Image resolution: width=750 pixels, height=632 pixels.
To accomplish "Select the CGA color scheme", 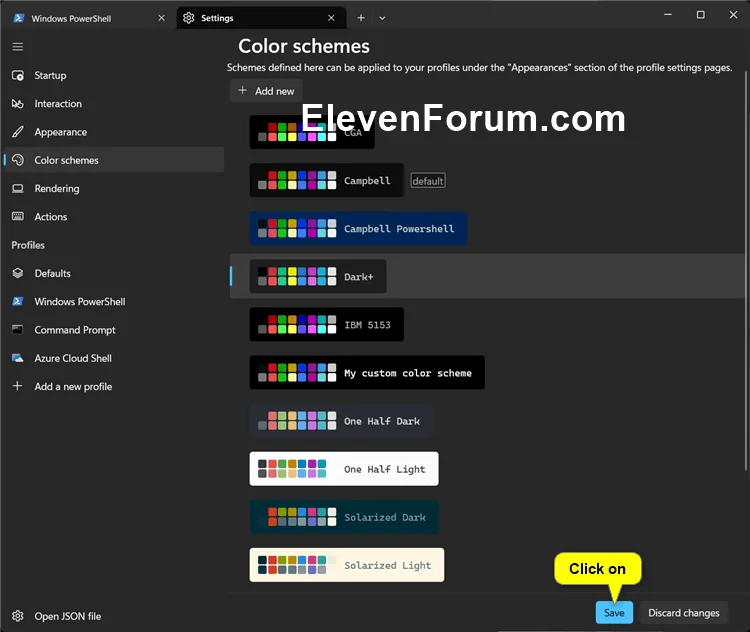I will tap(312, 132).
